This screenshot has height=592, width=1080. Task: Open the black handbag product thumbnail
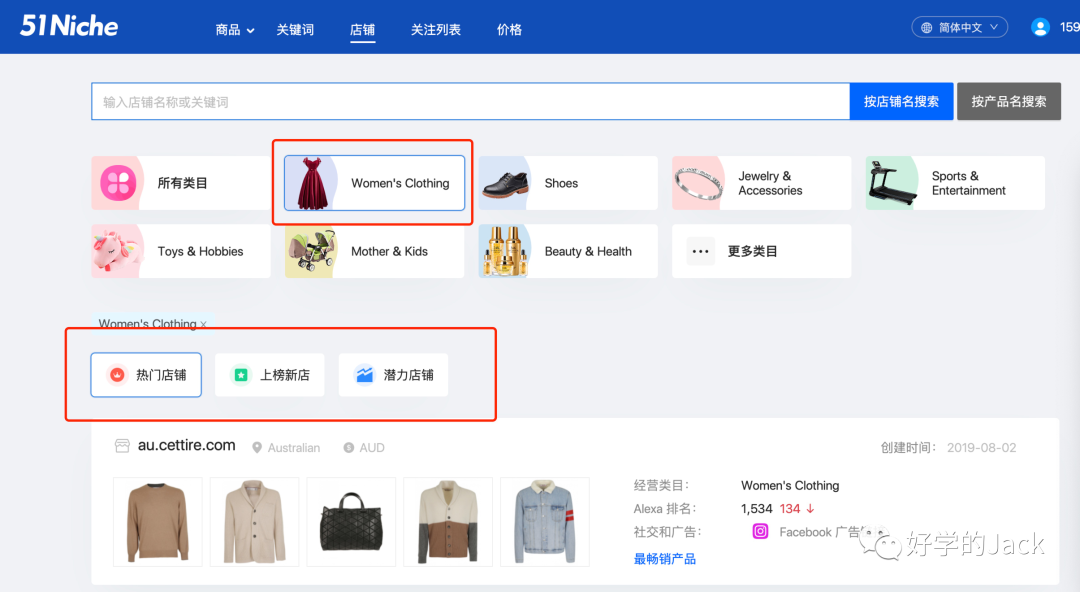pos(351,522)
